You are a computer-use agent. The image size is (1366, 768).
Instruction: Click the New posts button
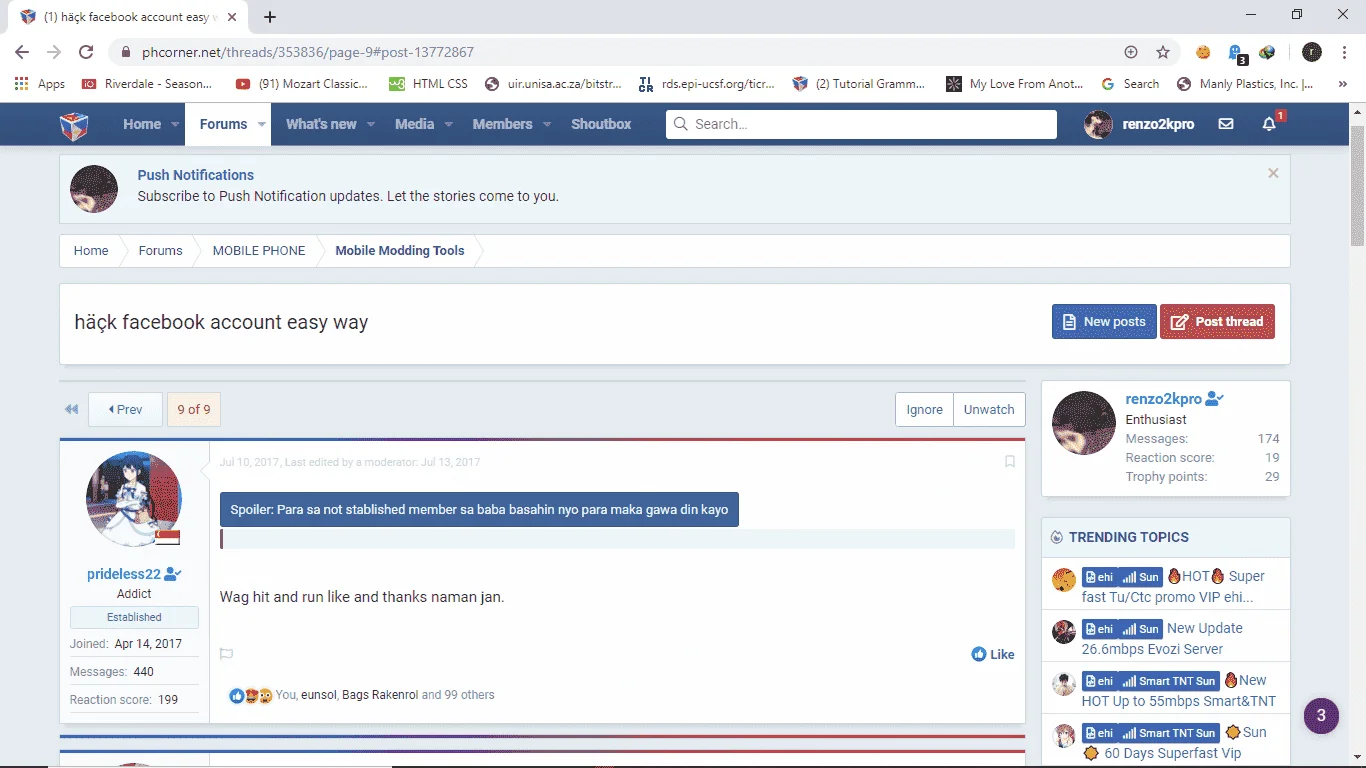click(1104, 322)
